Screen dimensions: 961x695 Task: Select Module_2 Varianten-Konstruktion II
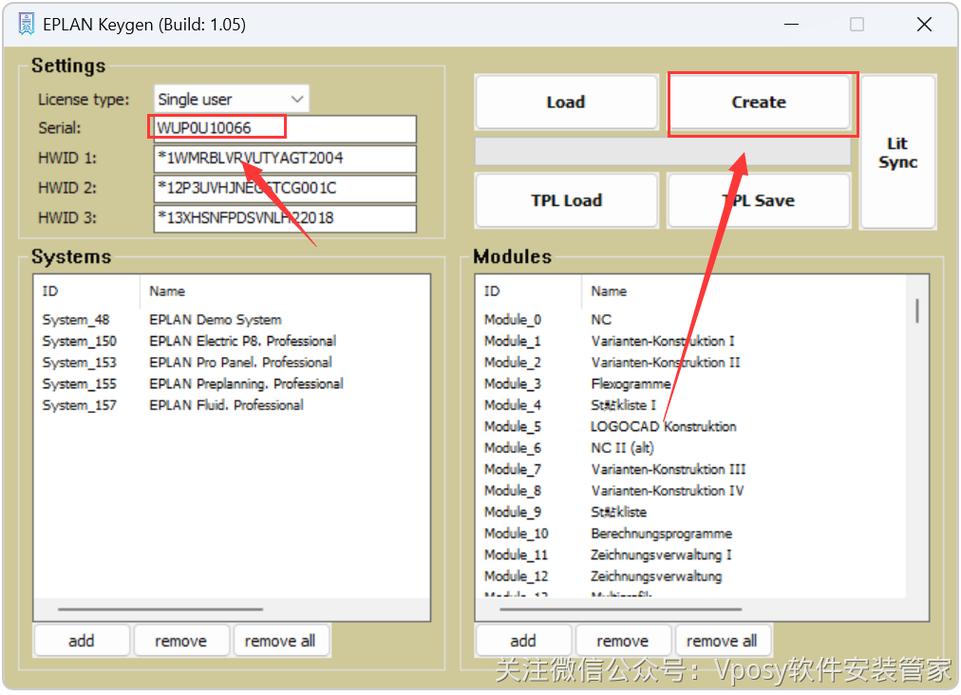point(690,363)
